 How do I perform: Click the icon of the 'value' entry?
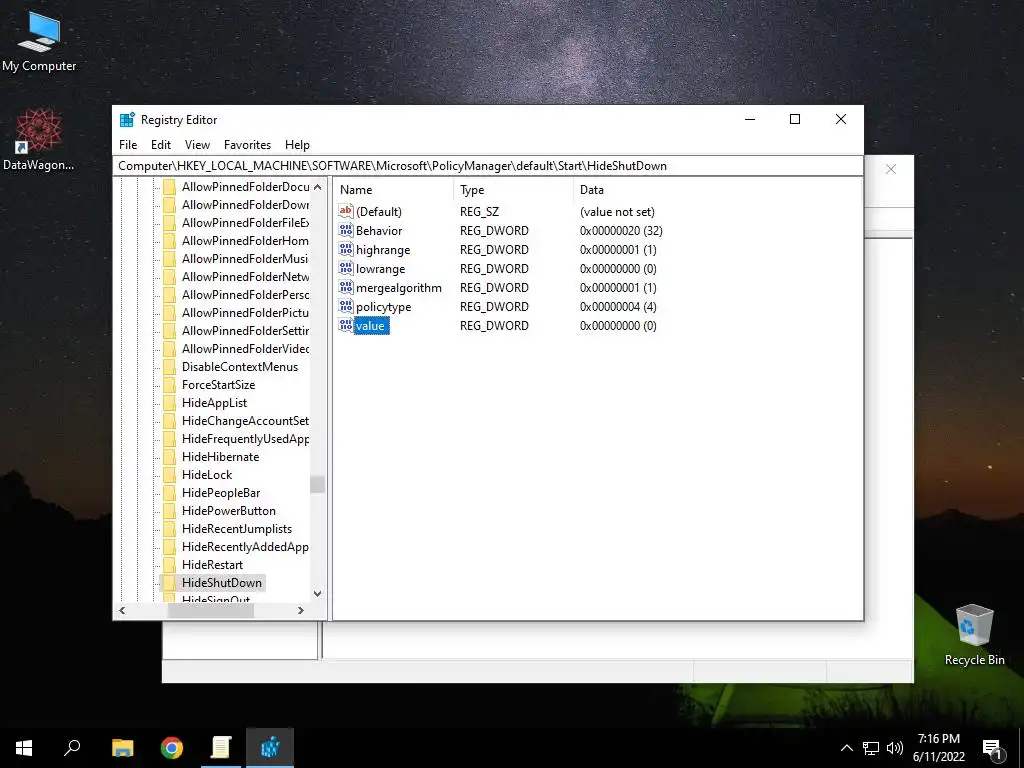click(345, 325)
